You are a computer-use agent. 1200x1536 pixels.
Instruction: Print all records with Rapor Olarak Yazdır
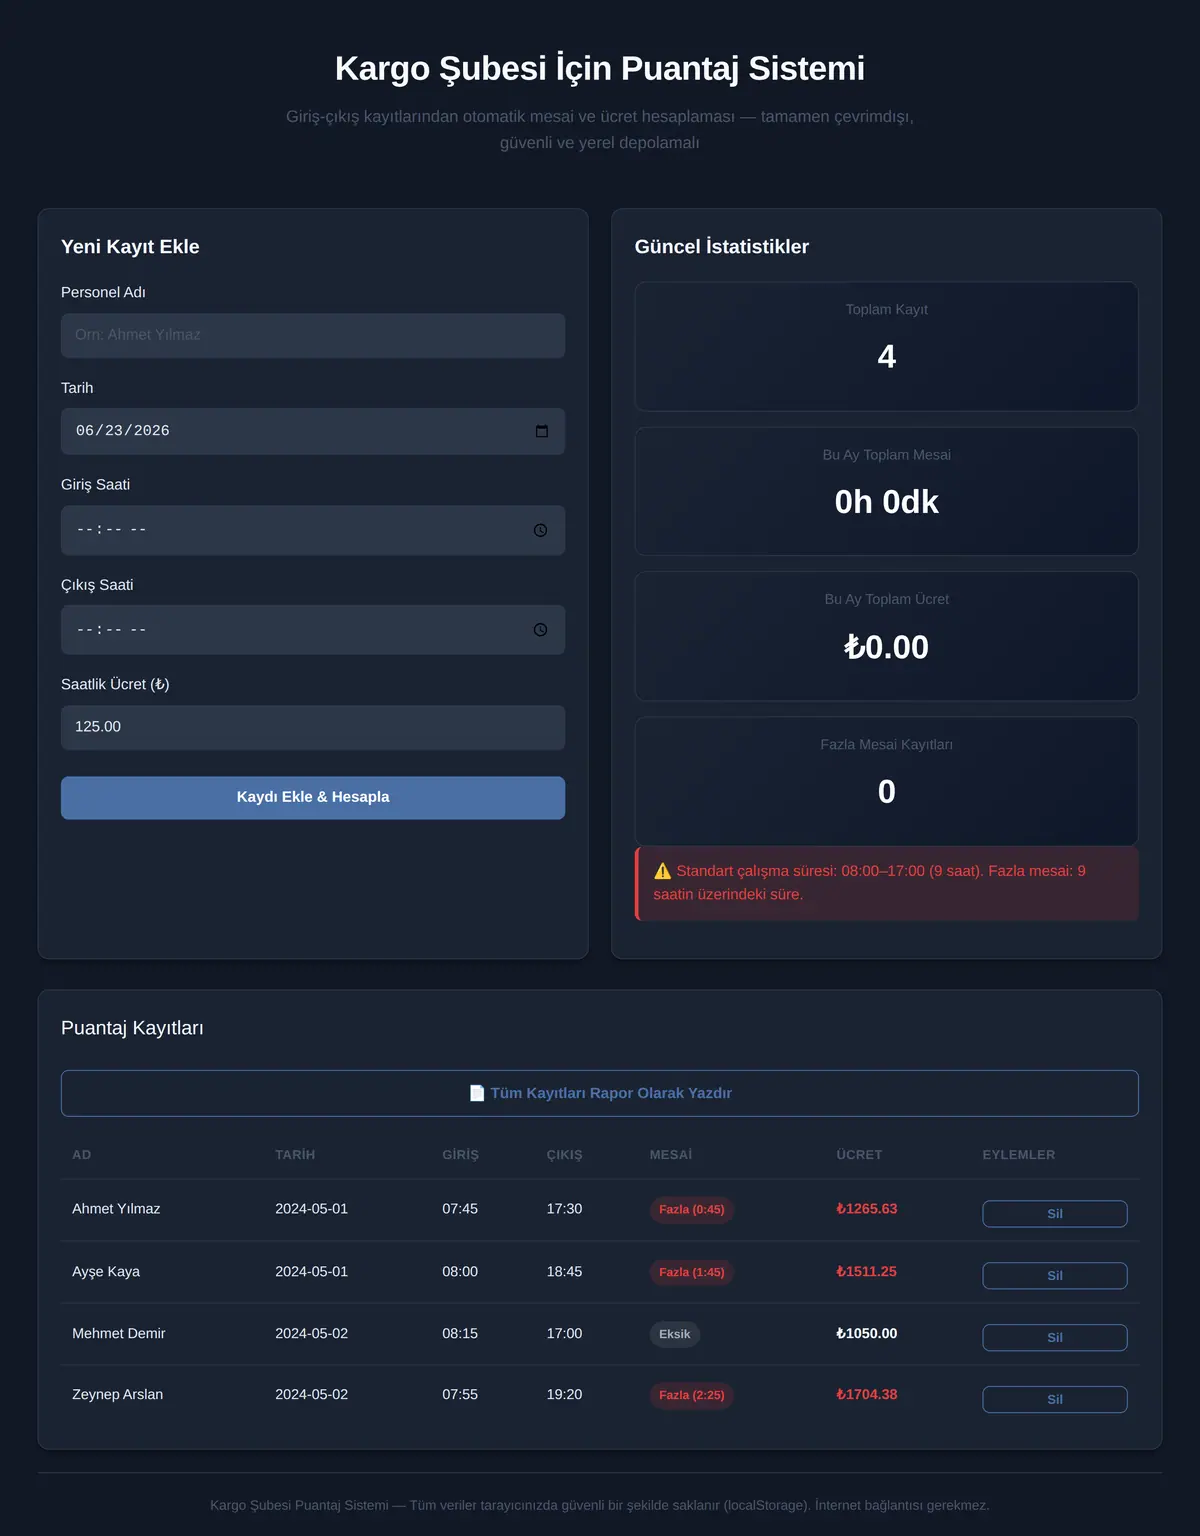(600, 1093)
